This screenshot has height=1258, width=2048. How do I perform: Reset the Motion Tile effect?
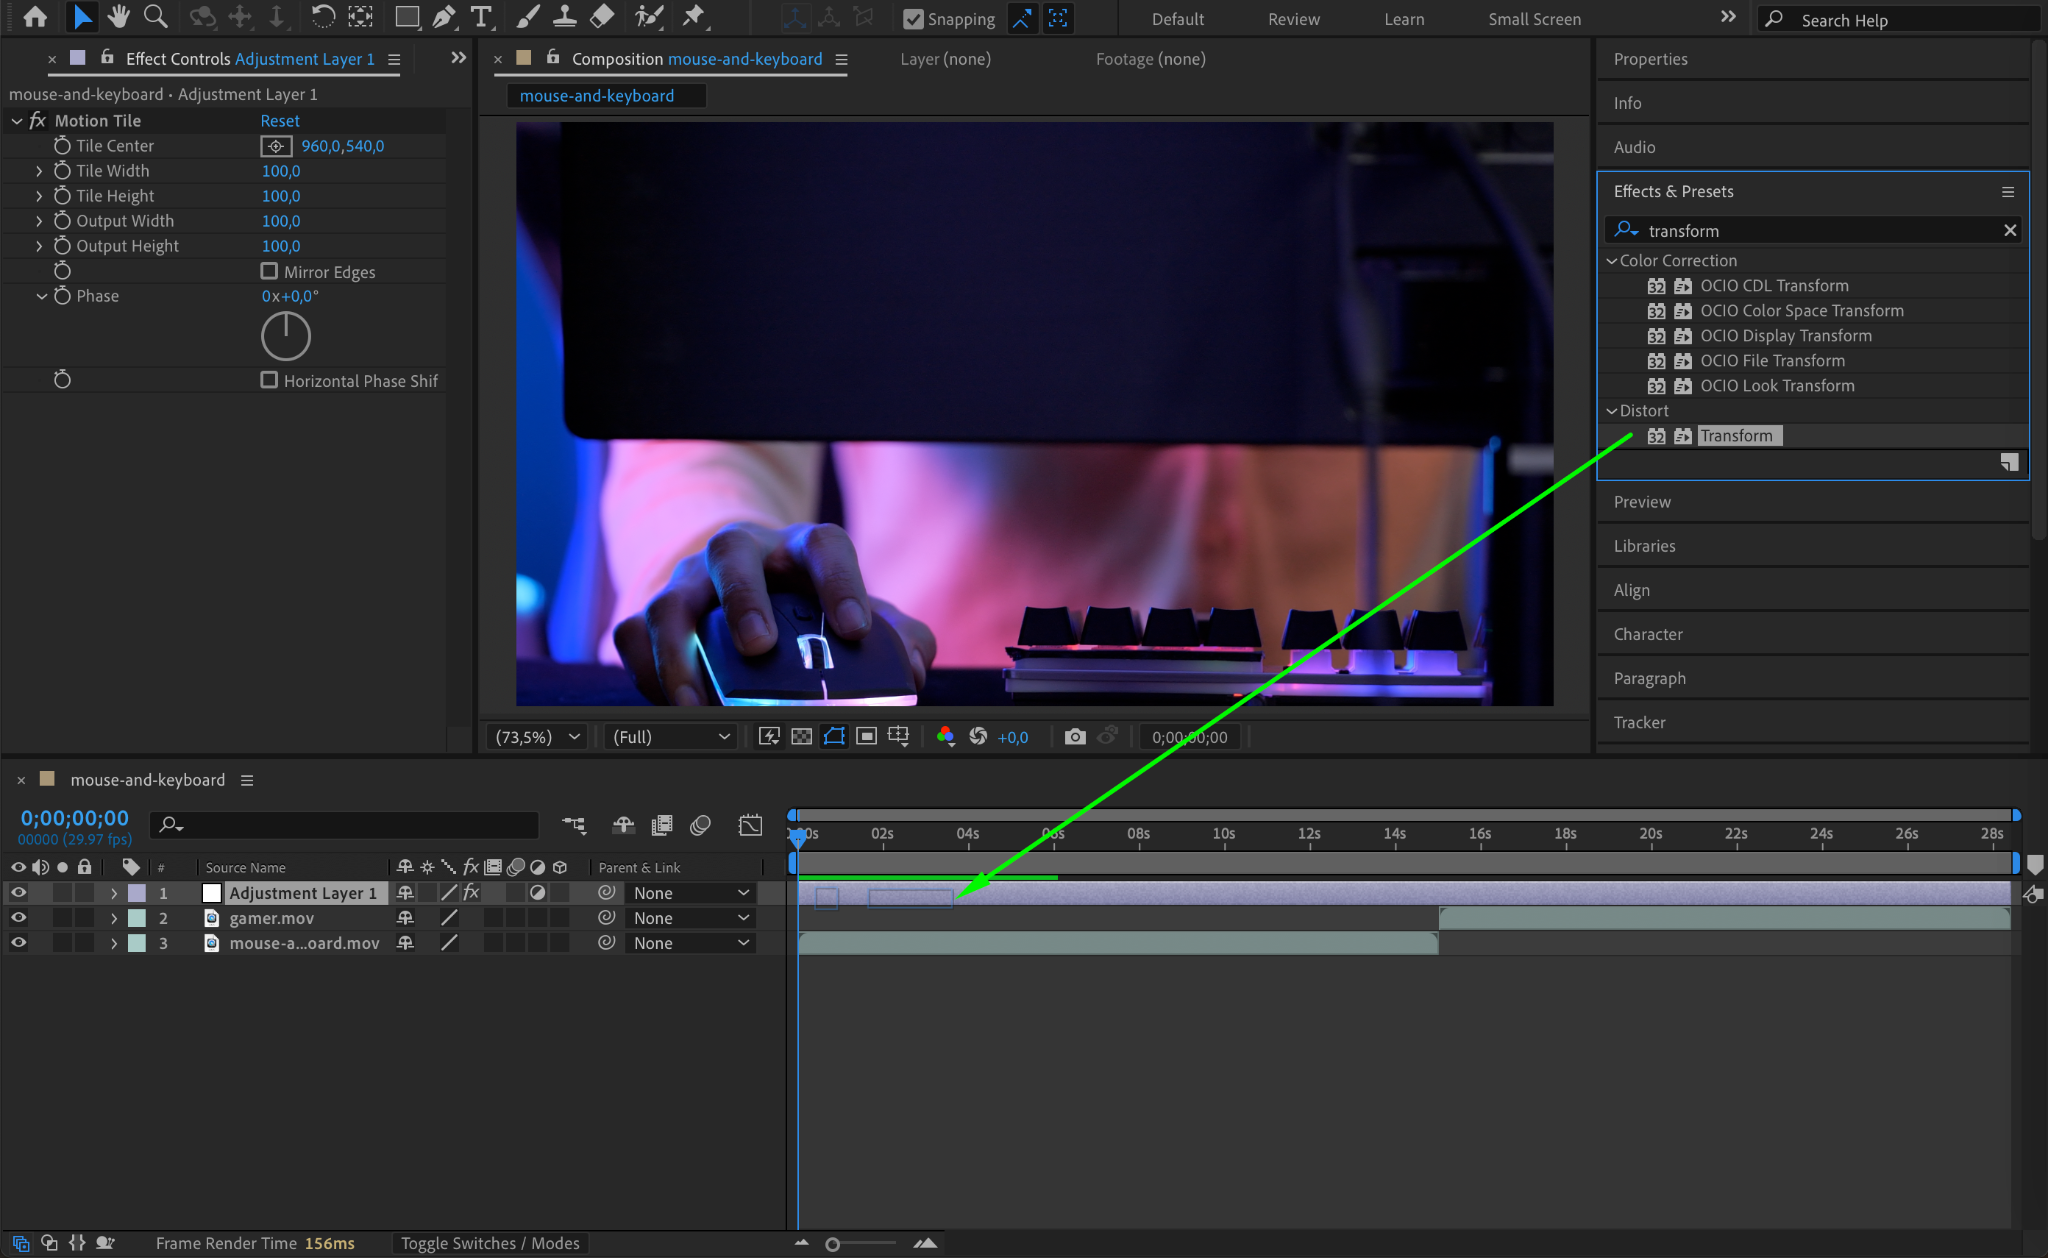(x=280, y=121)
